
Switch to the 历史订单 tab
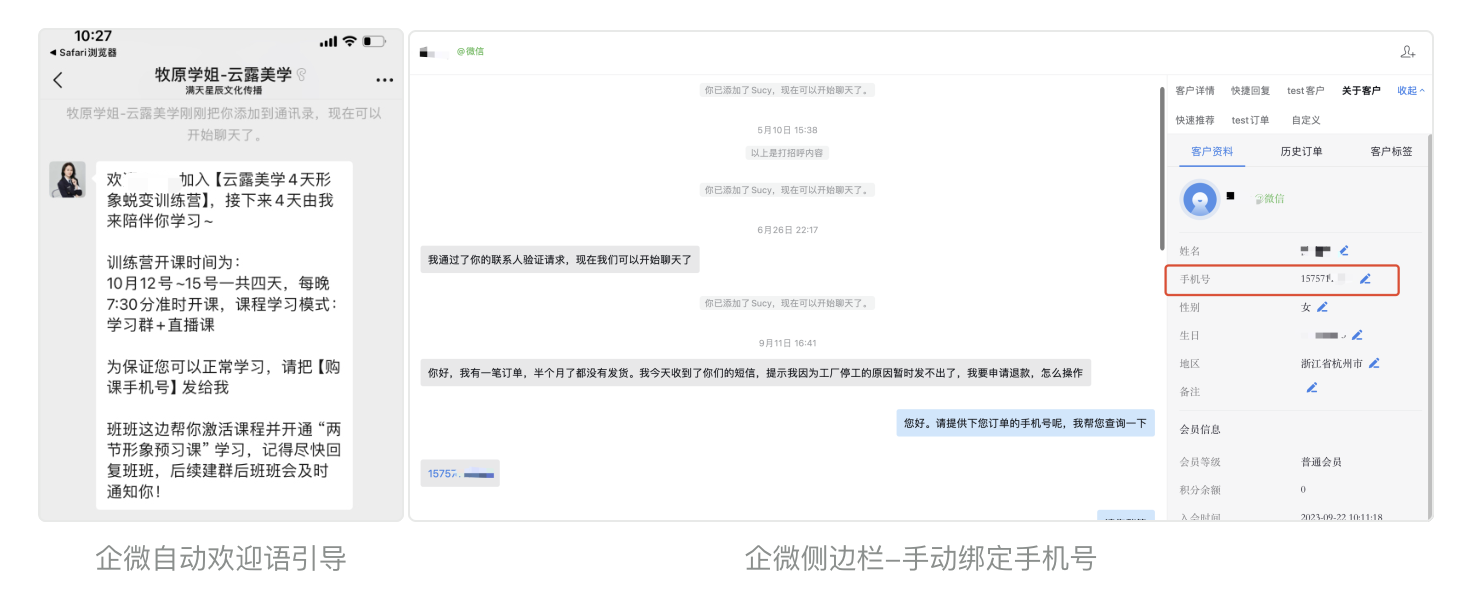point(1301,152)
